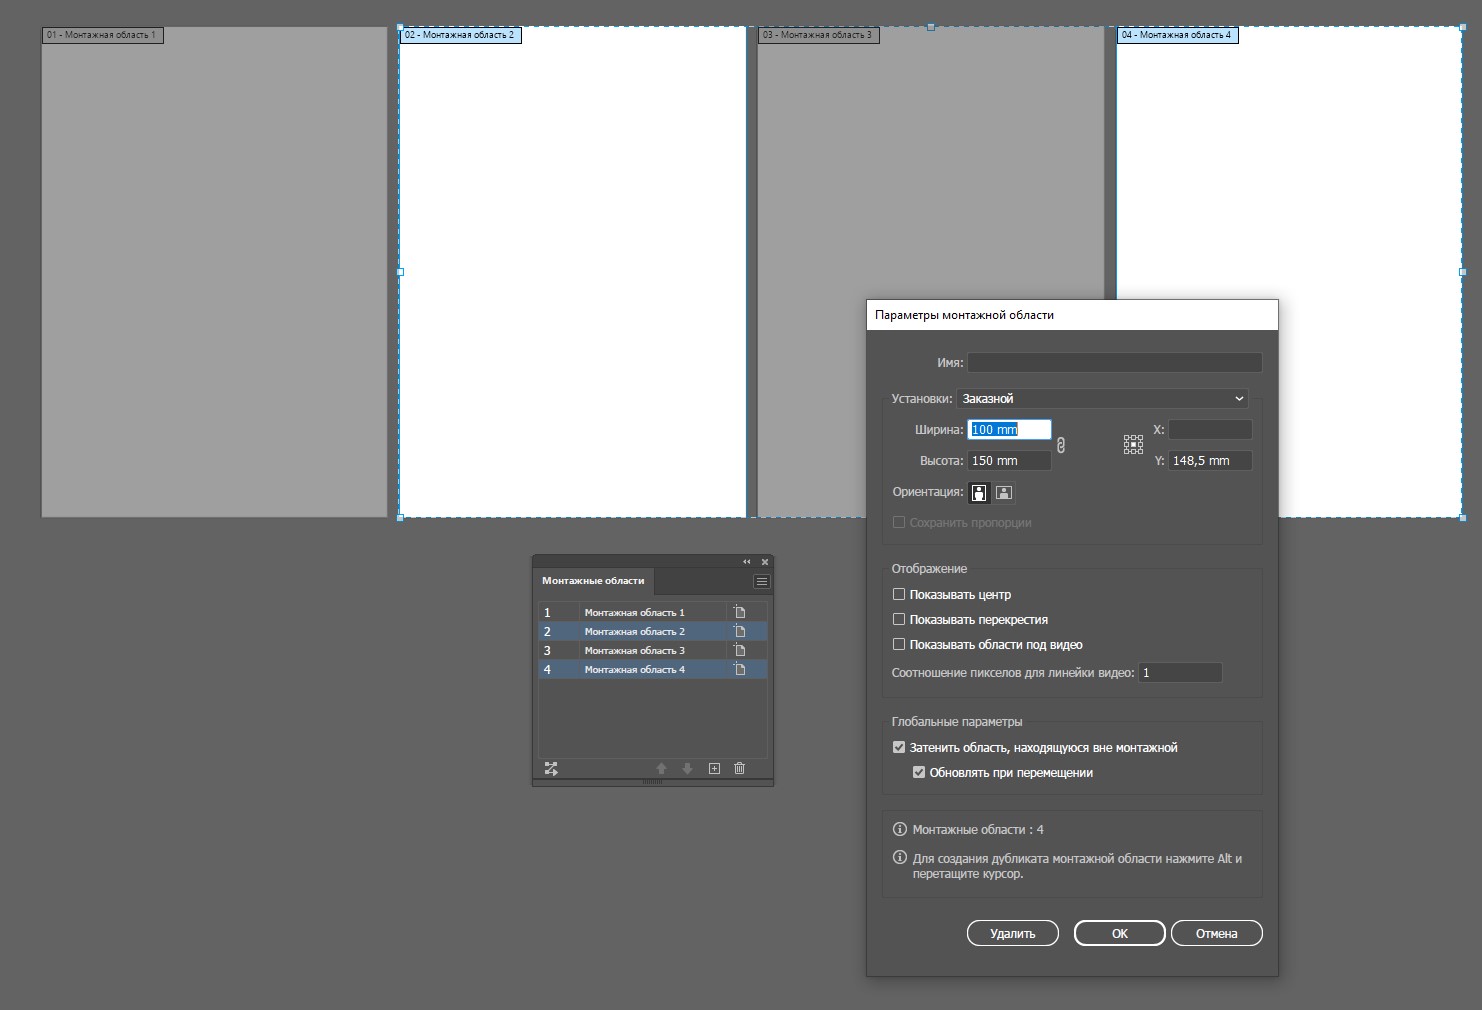This screenshot has width=1482, height=1010.
Task: Click the page icon for Монтажная область 1
Action: (x=740, y=612)
